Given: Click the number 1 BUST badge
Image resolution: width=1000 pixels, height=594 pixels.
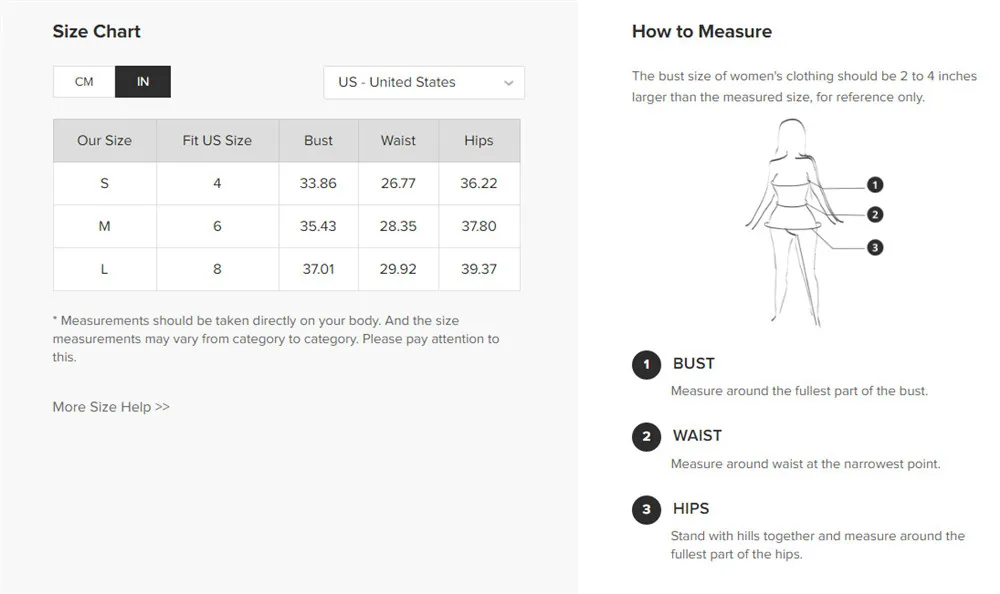Looking at the screenshot, I should (x=646, y=365).
